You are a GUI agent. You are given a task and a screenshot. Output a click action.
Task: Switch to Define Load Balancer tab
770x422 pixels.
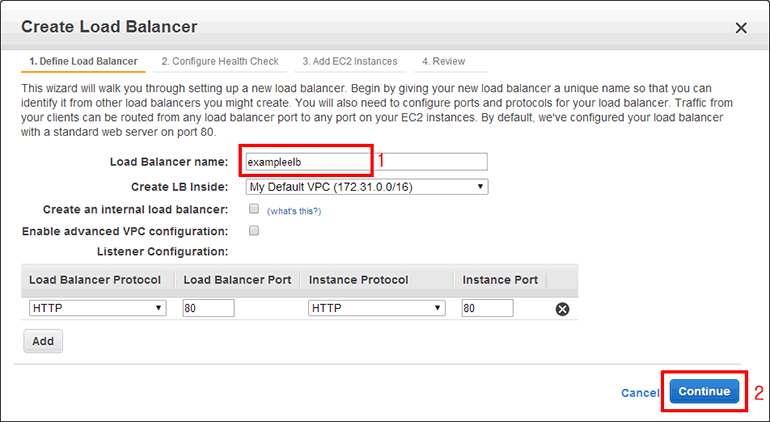[x=83, y=62]
